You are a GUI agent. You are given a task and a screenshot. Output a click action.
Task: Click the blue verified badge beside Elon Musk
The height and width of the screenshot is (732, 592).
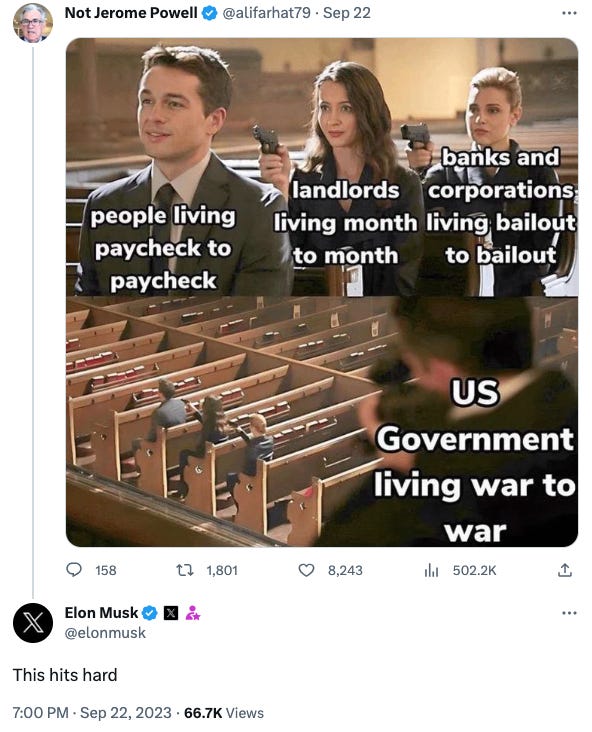tap(149, 612)
